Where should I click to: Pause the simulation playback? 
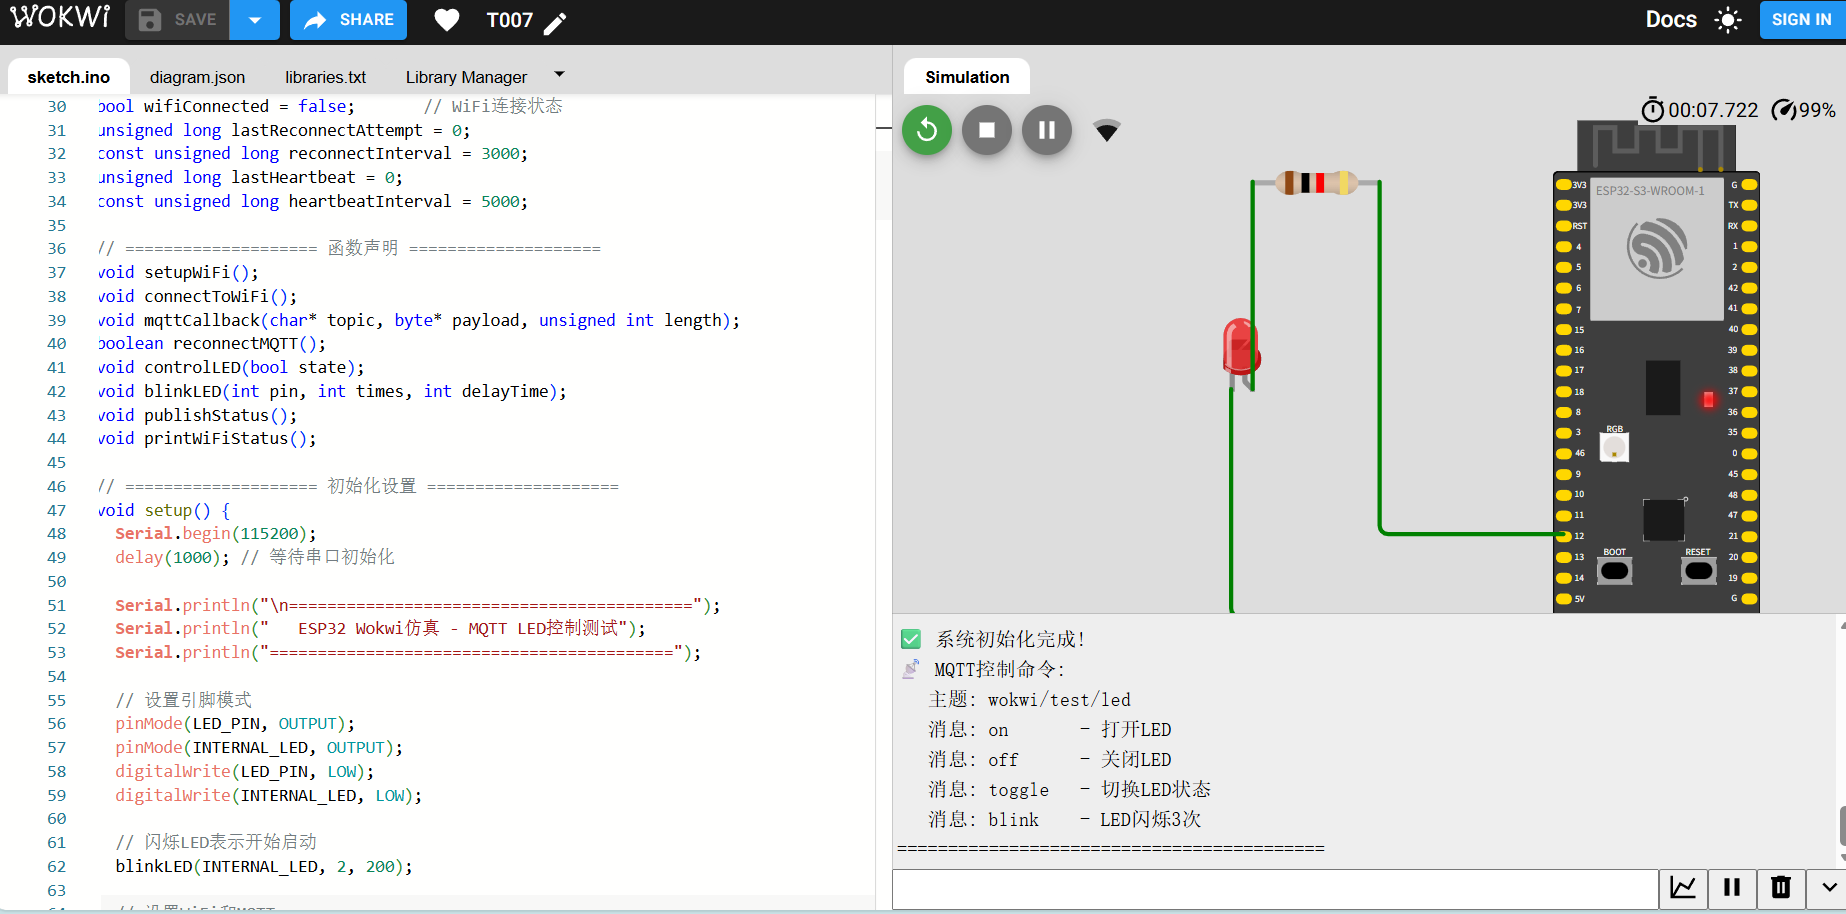(x=1046, y=130)
